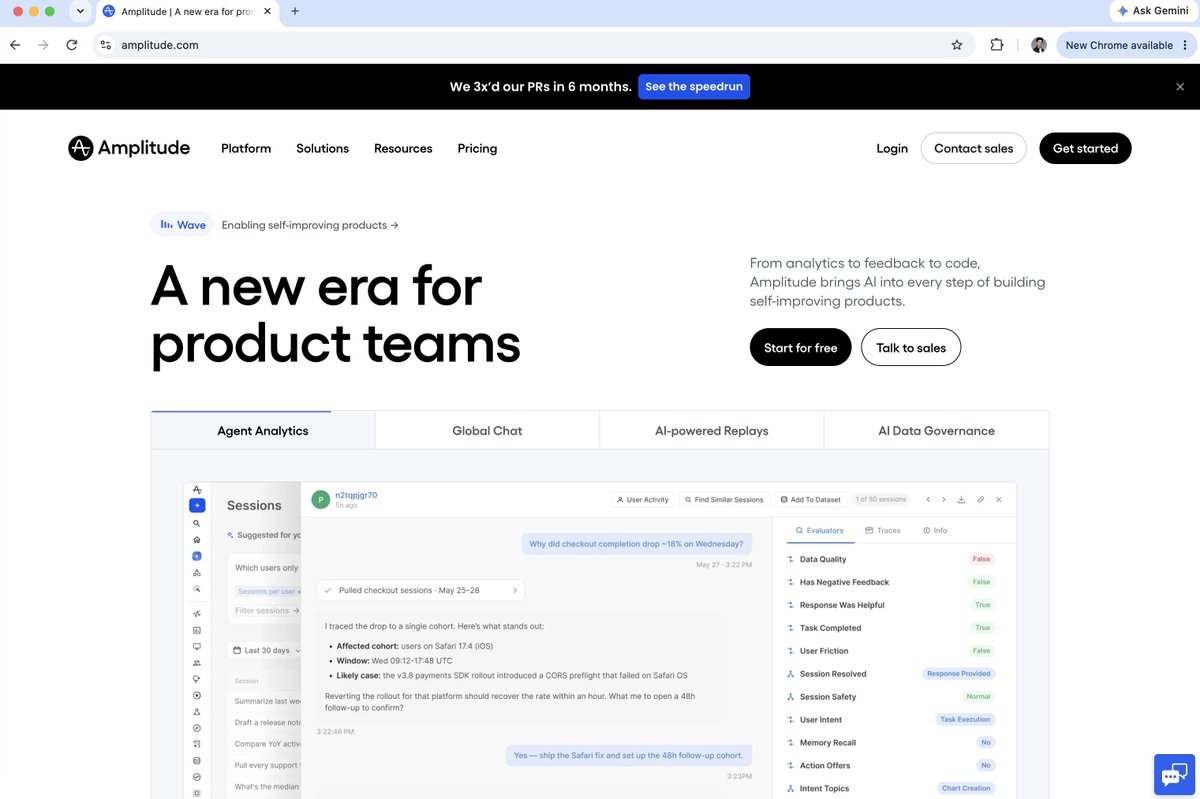
Task: Click the Login link
Action: pyautogui.click(x=892, y=148)
